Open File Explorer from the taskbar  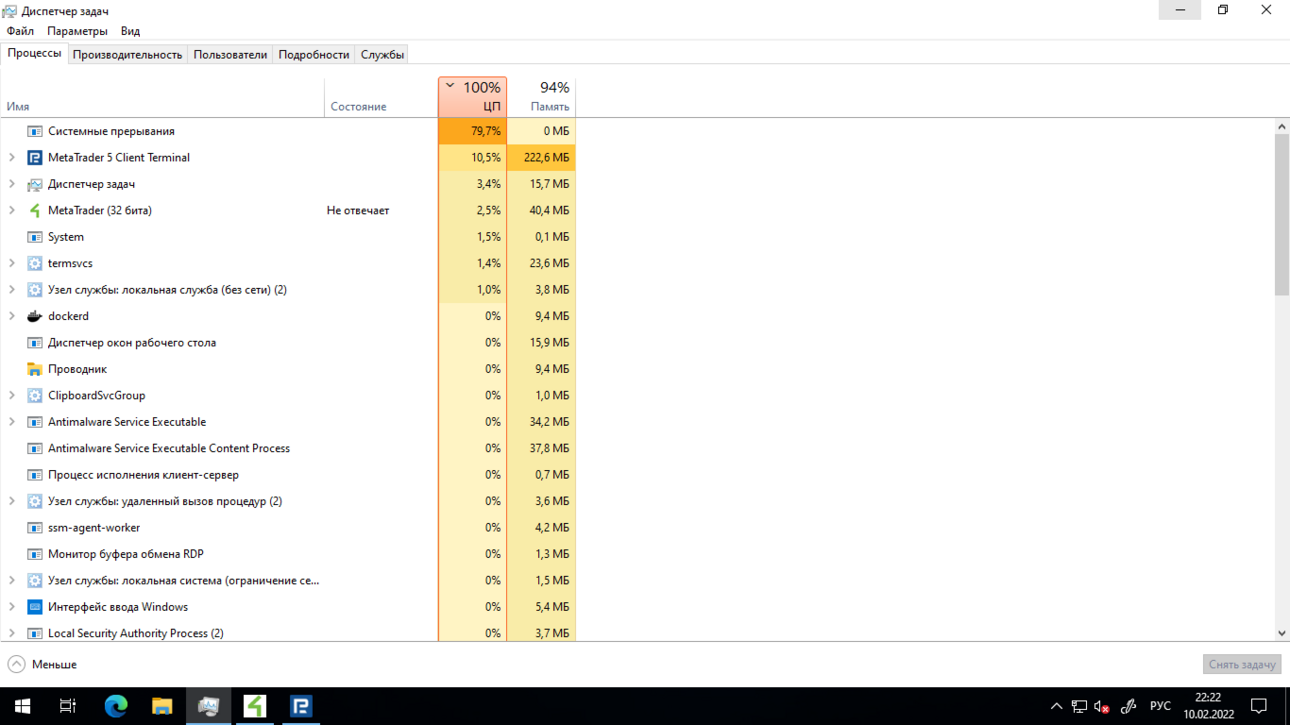[162, 706]
